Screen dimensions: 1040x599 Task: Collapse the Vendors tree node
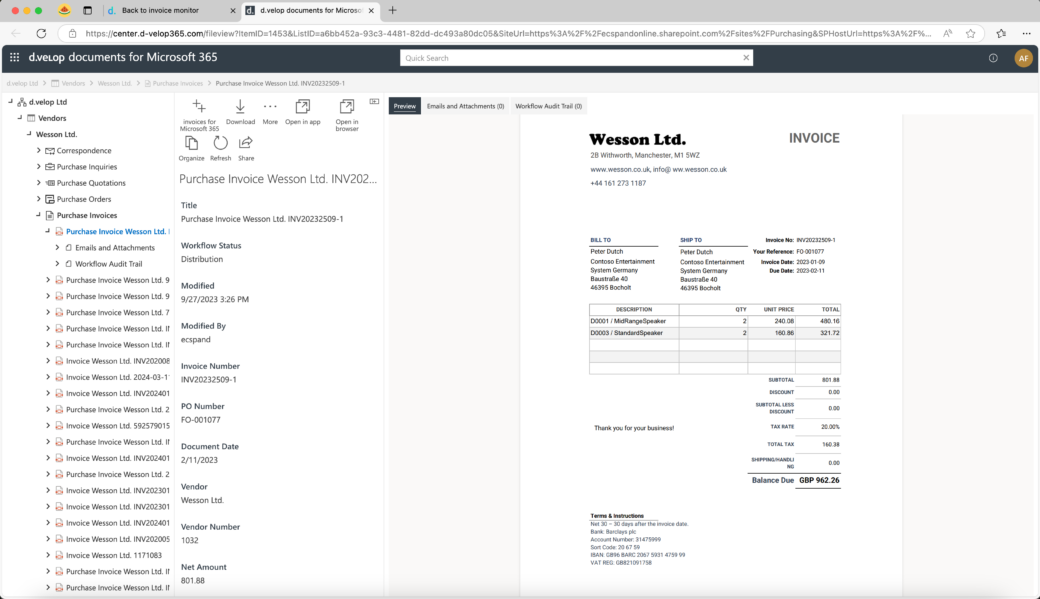[19, 117]
